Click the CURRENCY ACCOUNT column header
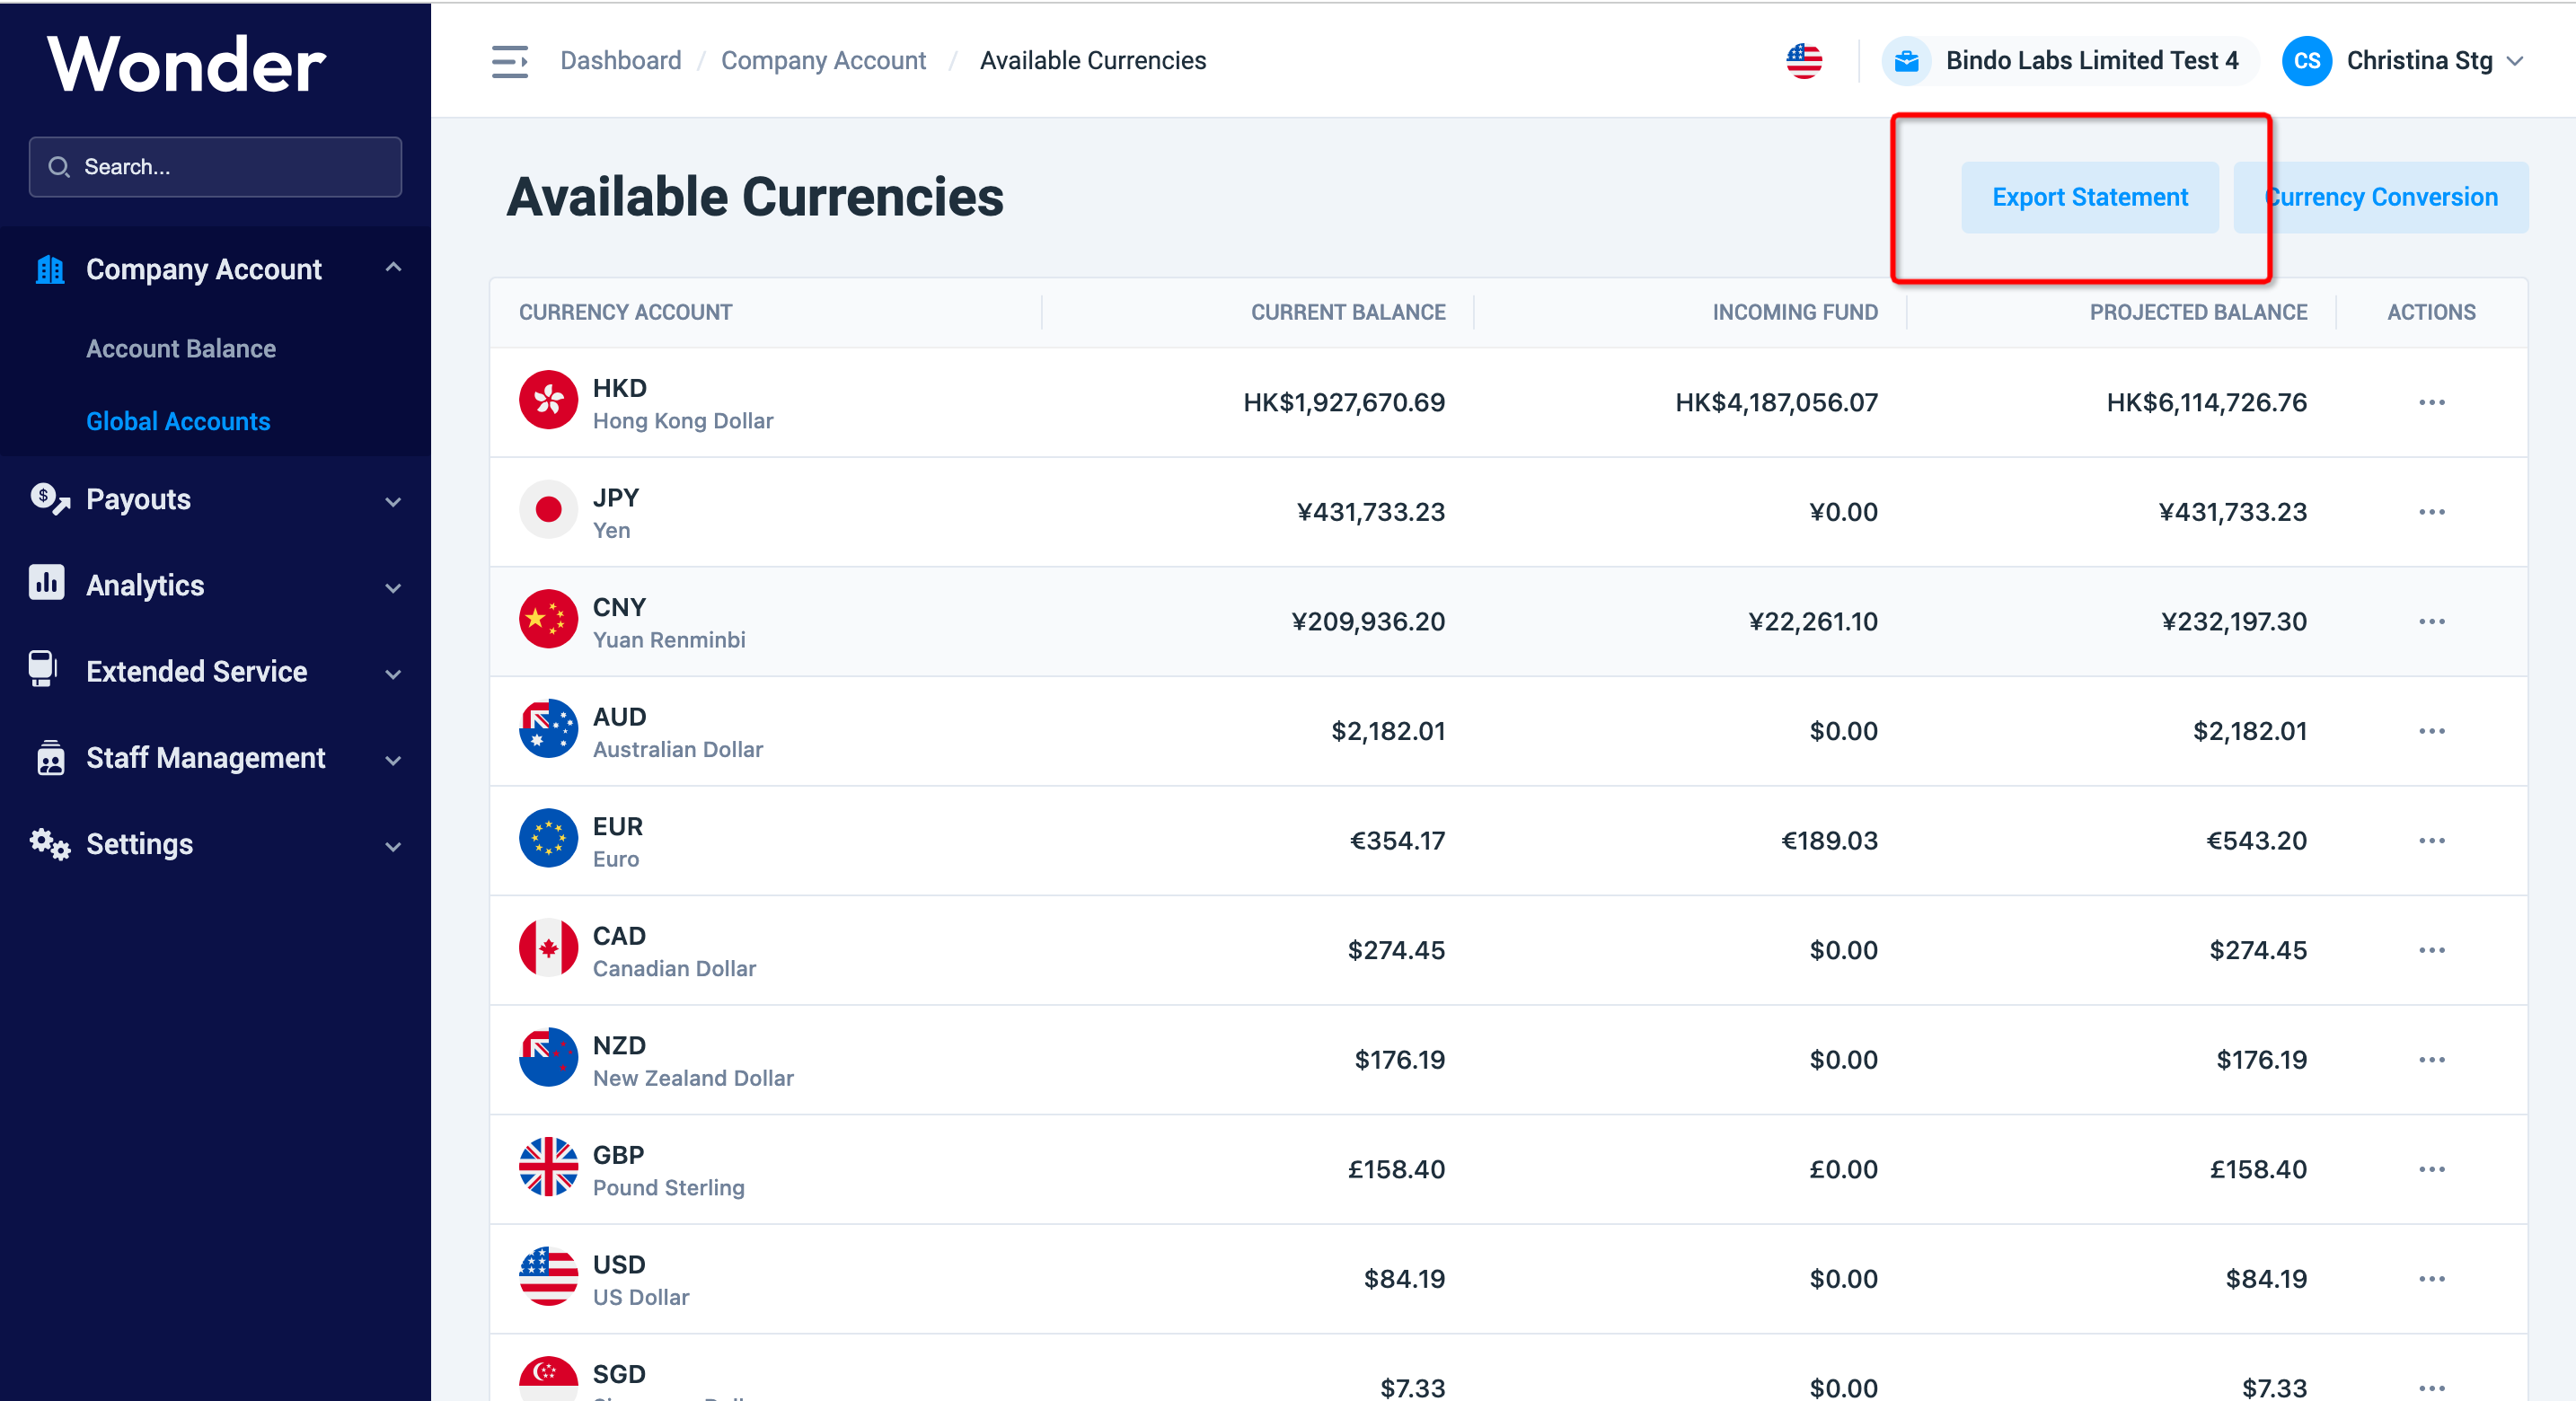Screen dimensions: 2576x1401 click(x=625, y=312)
